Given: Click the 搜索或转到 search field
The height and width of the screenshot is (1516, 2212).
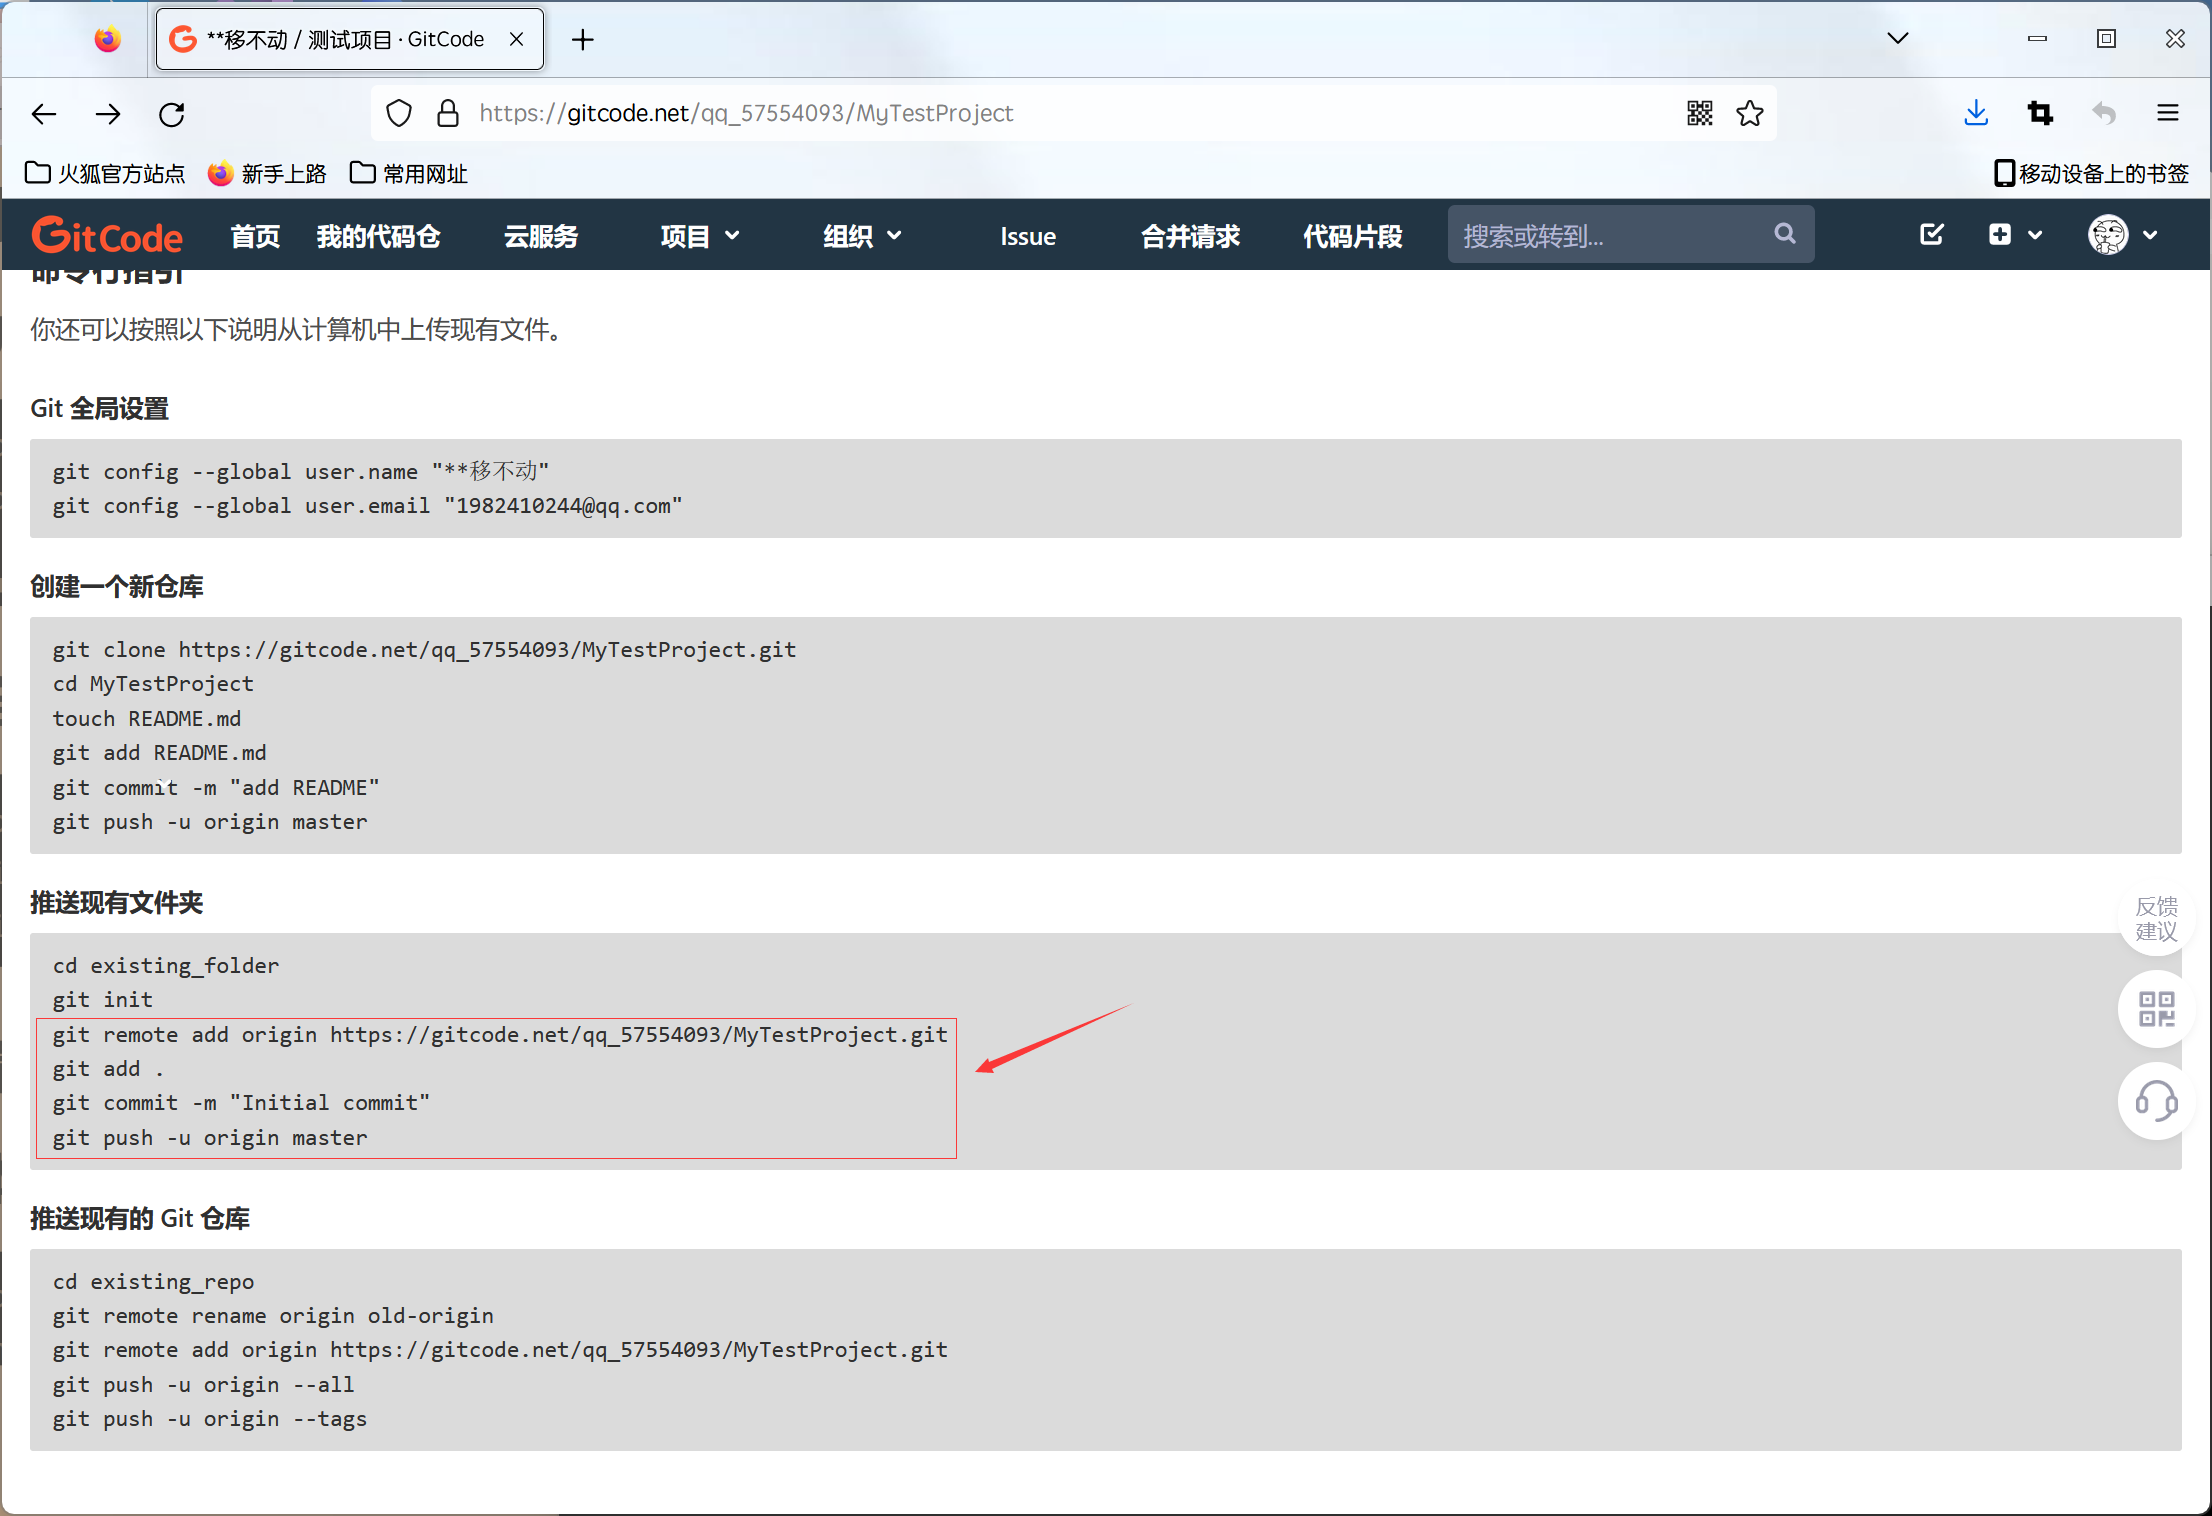Looking at the screenshot, I should coord(1610,236).
